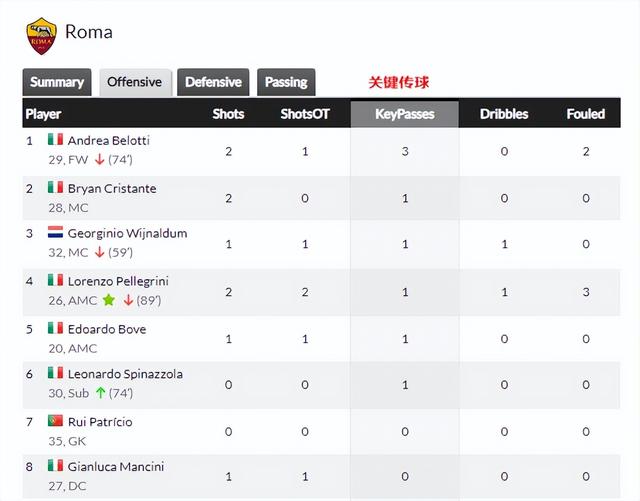This screenshot has height=501, width=640.
Task: Click the Netherlands flag next to Wijnaldum
Action: point(56,232)
